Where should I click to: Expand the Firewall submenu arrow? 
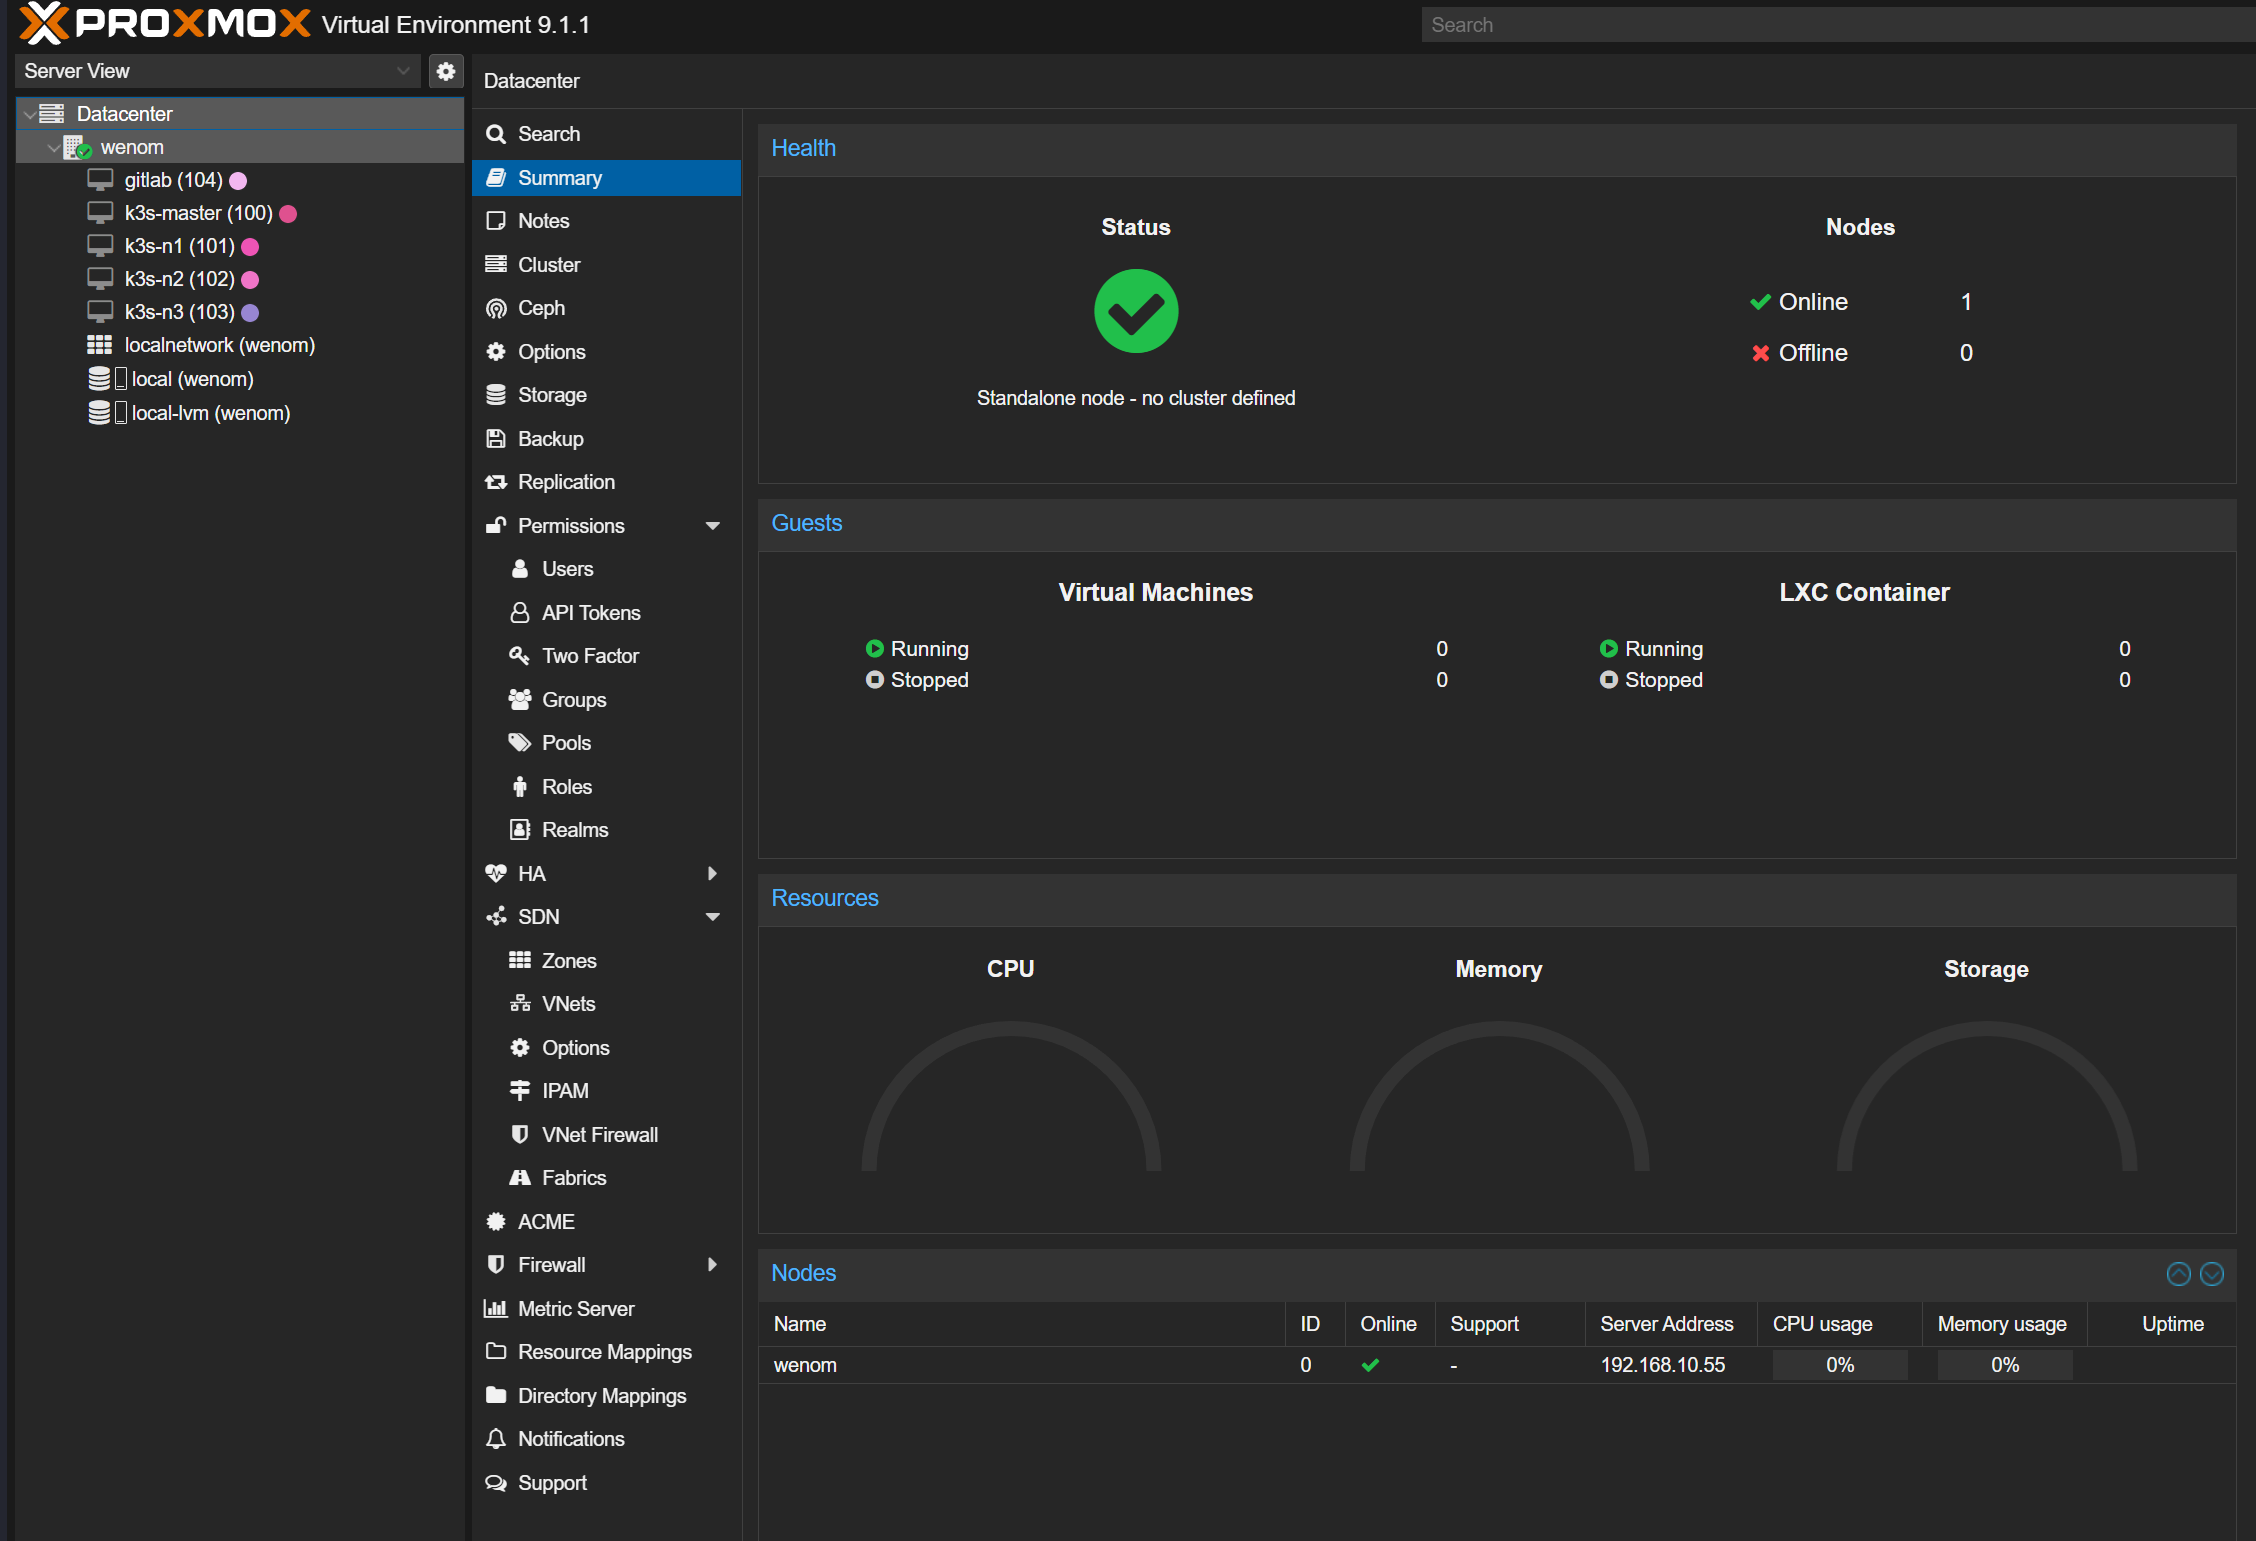pos(713,1265)
